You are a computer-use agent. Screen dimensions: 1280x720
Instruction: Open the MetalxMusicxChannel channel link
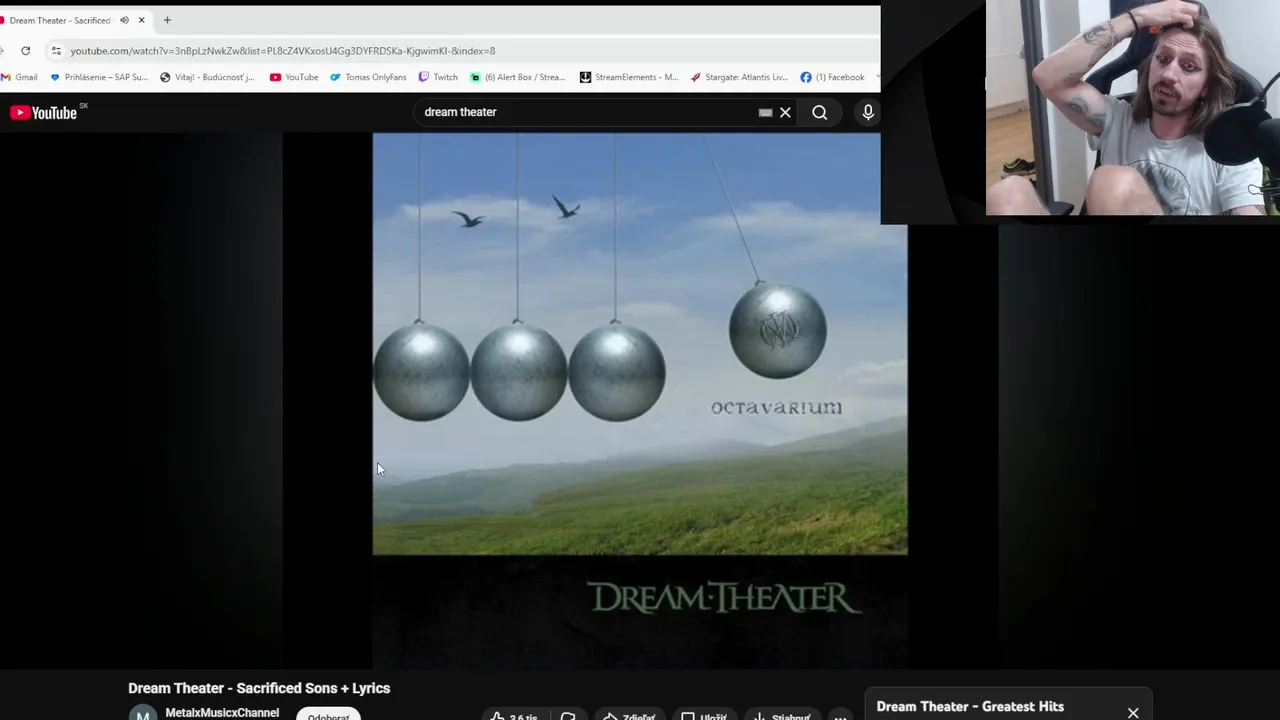tap(222, 713)
